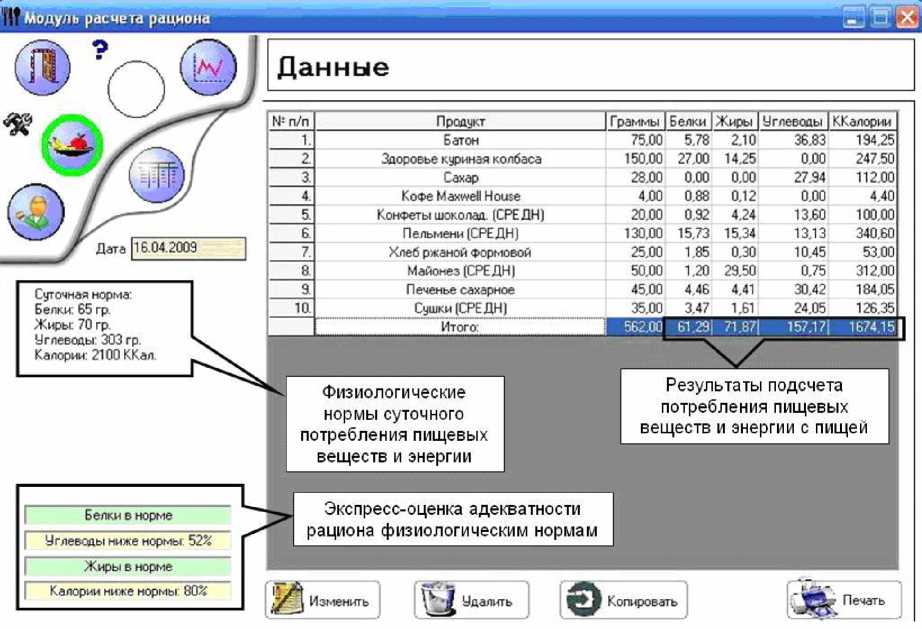Click the Жиры column header
This screenshot has height=629, width=922.
pos(734,122)
